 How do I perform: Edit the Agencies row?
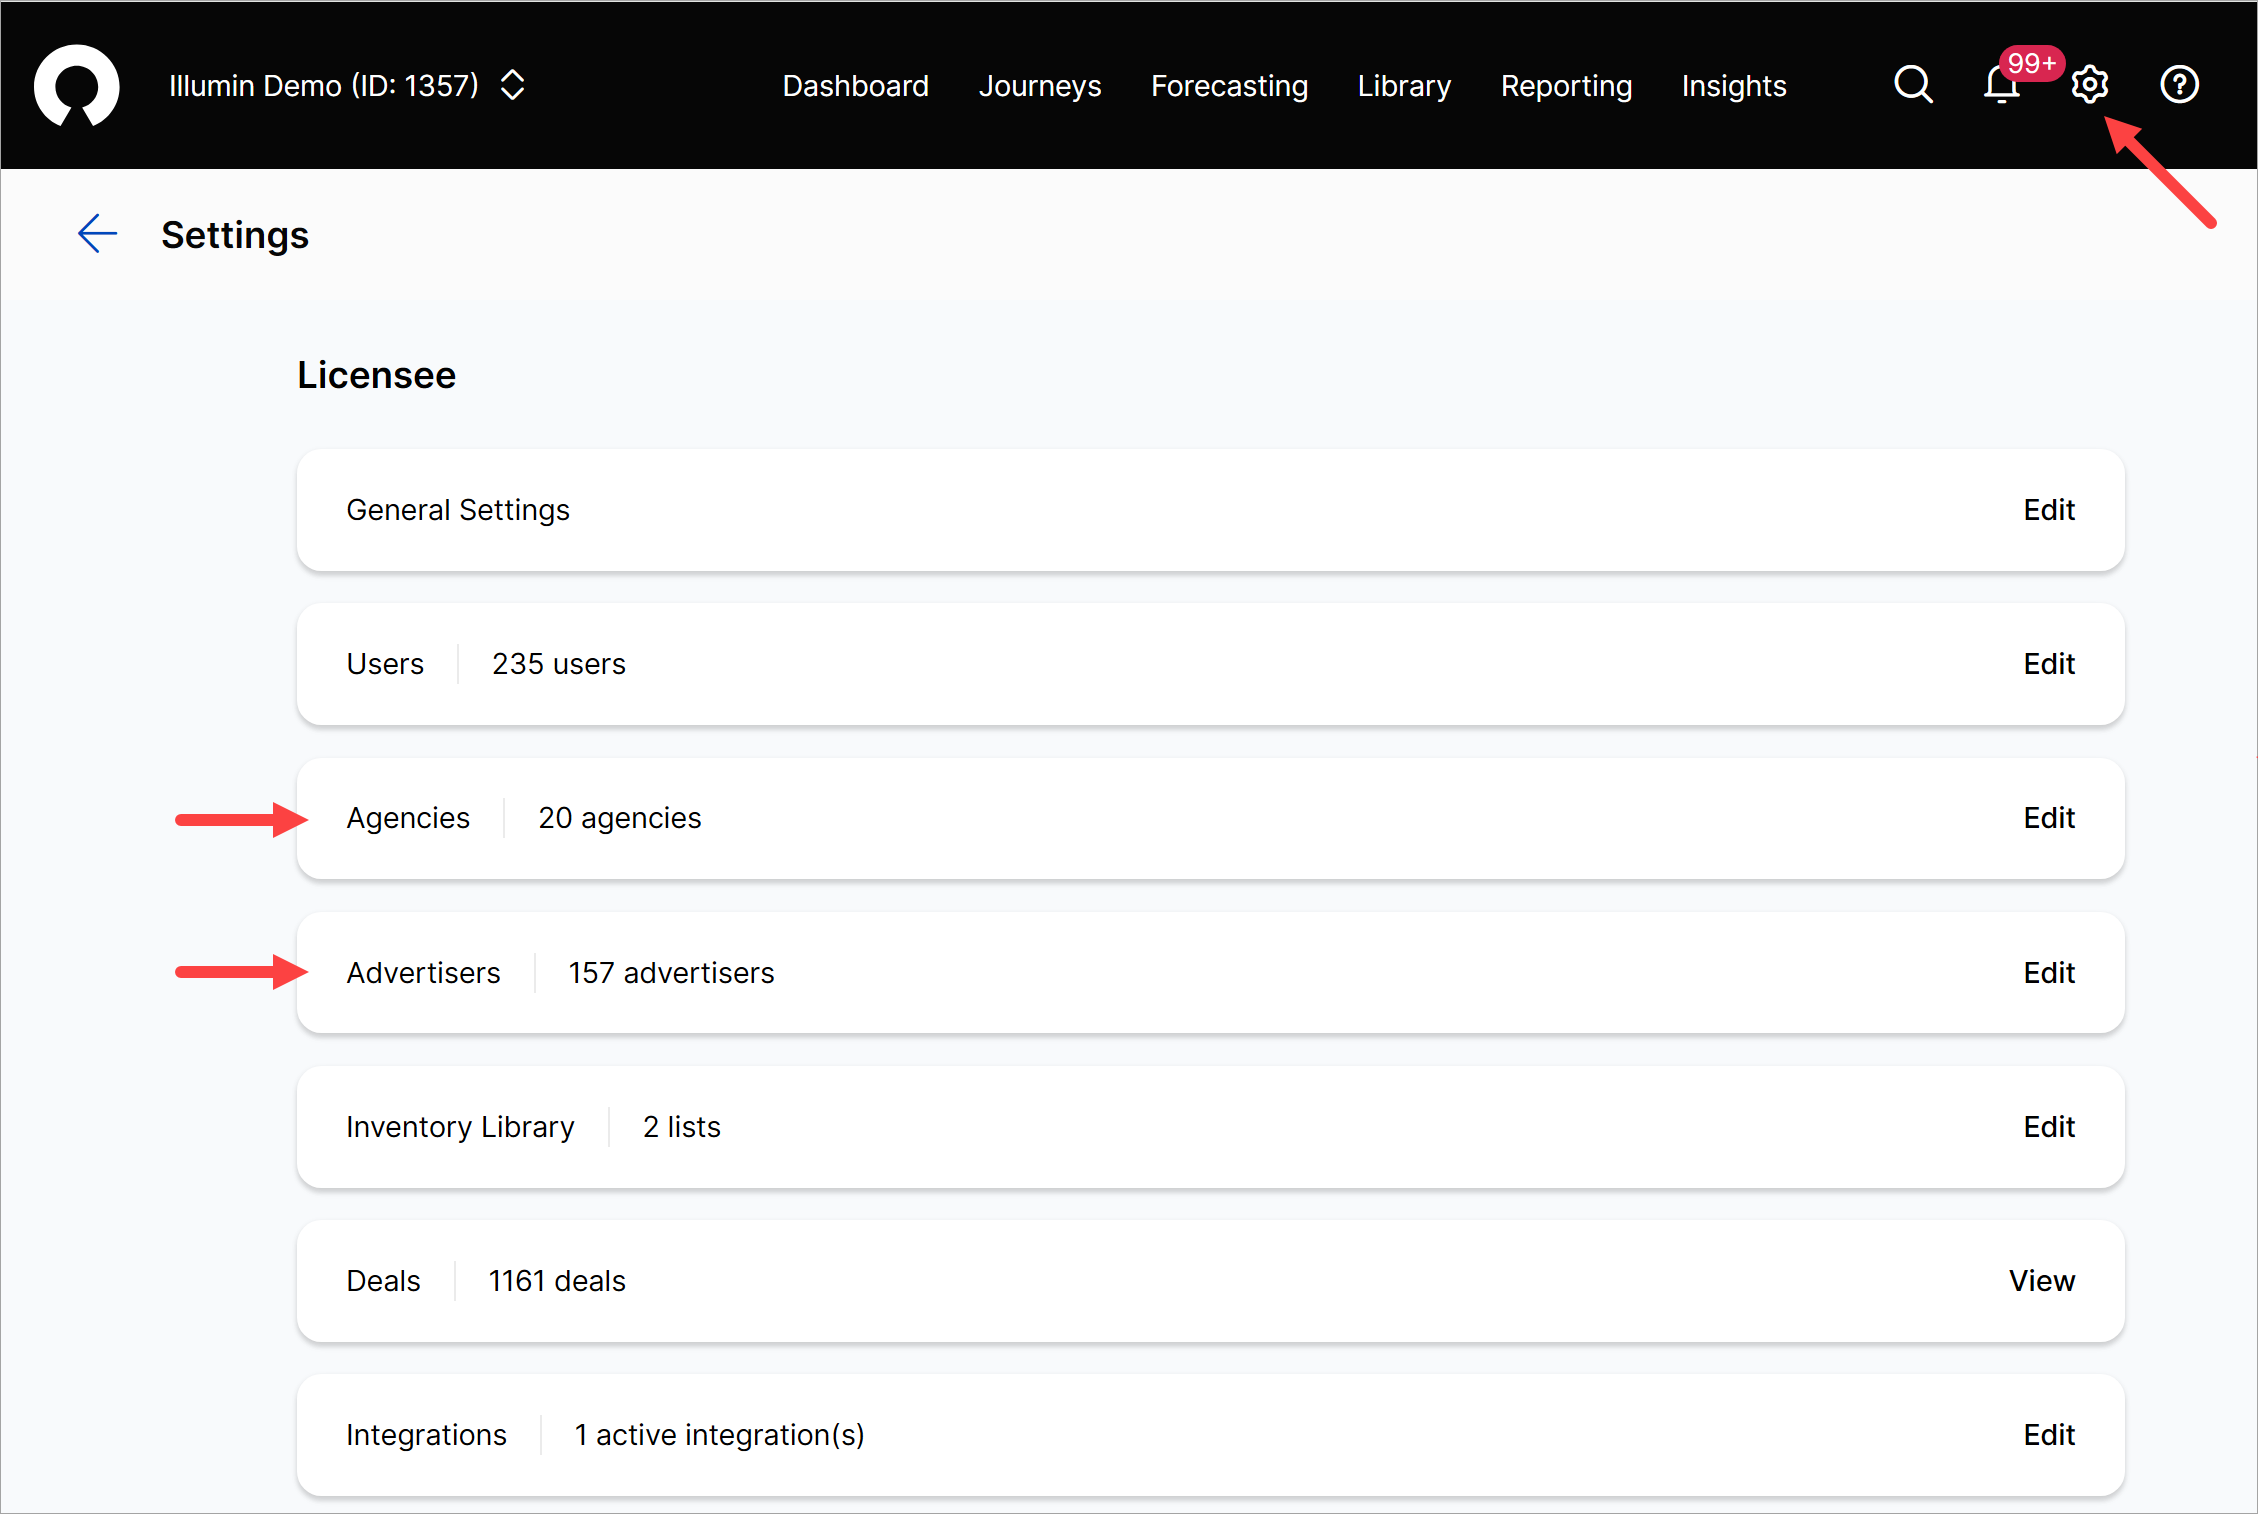[2048, 818]
